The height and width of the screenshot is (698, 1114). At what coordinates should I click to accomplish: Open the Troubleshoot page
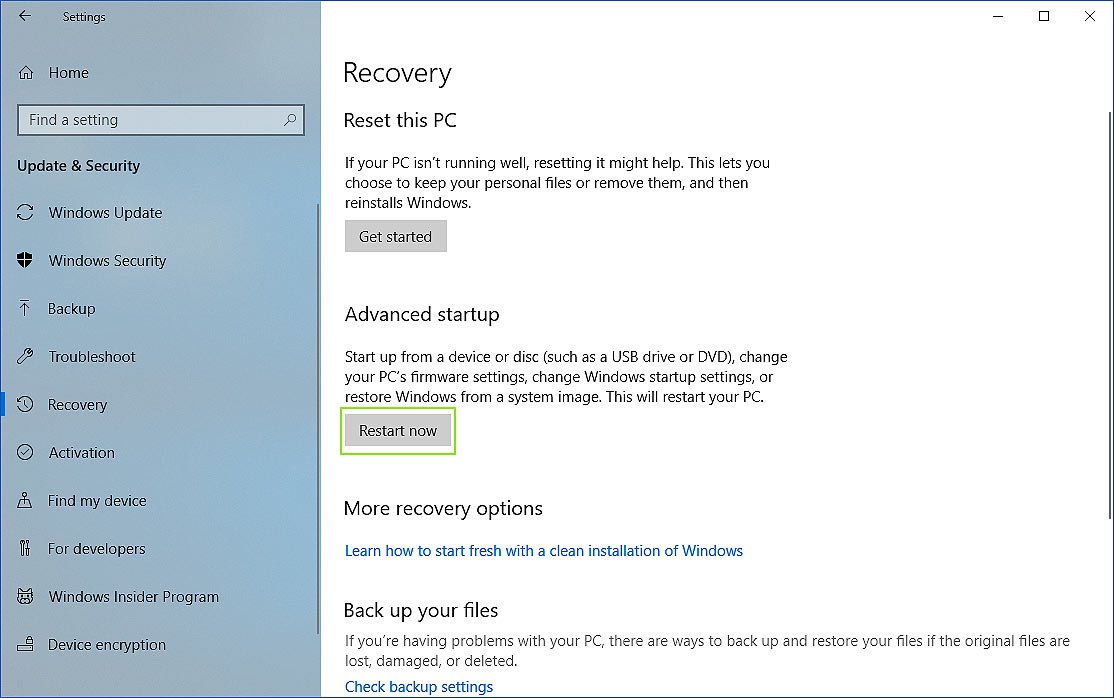92,357
